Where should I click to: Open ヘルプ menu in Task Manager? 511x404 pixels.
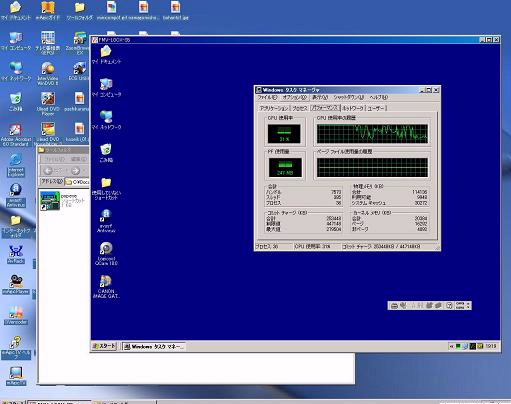[378, 97]
